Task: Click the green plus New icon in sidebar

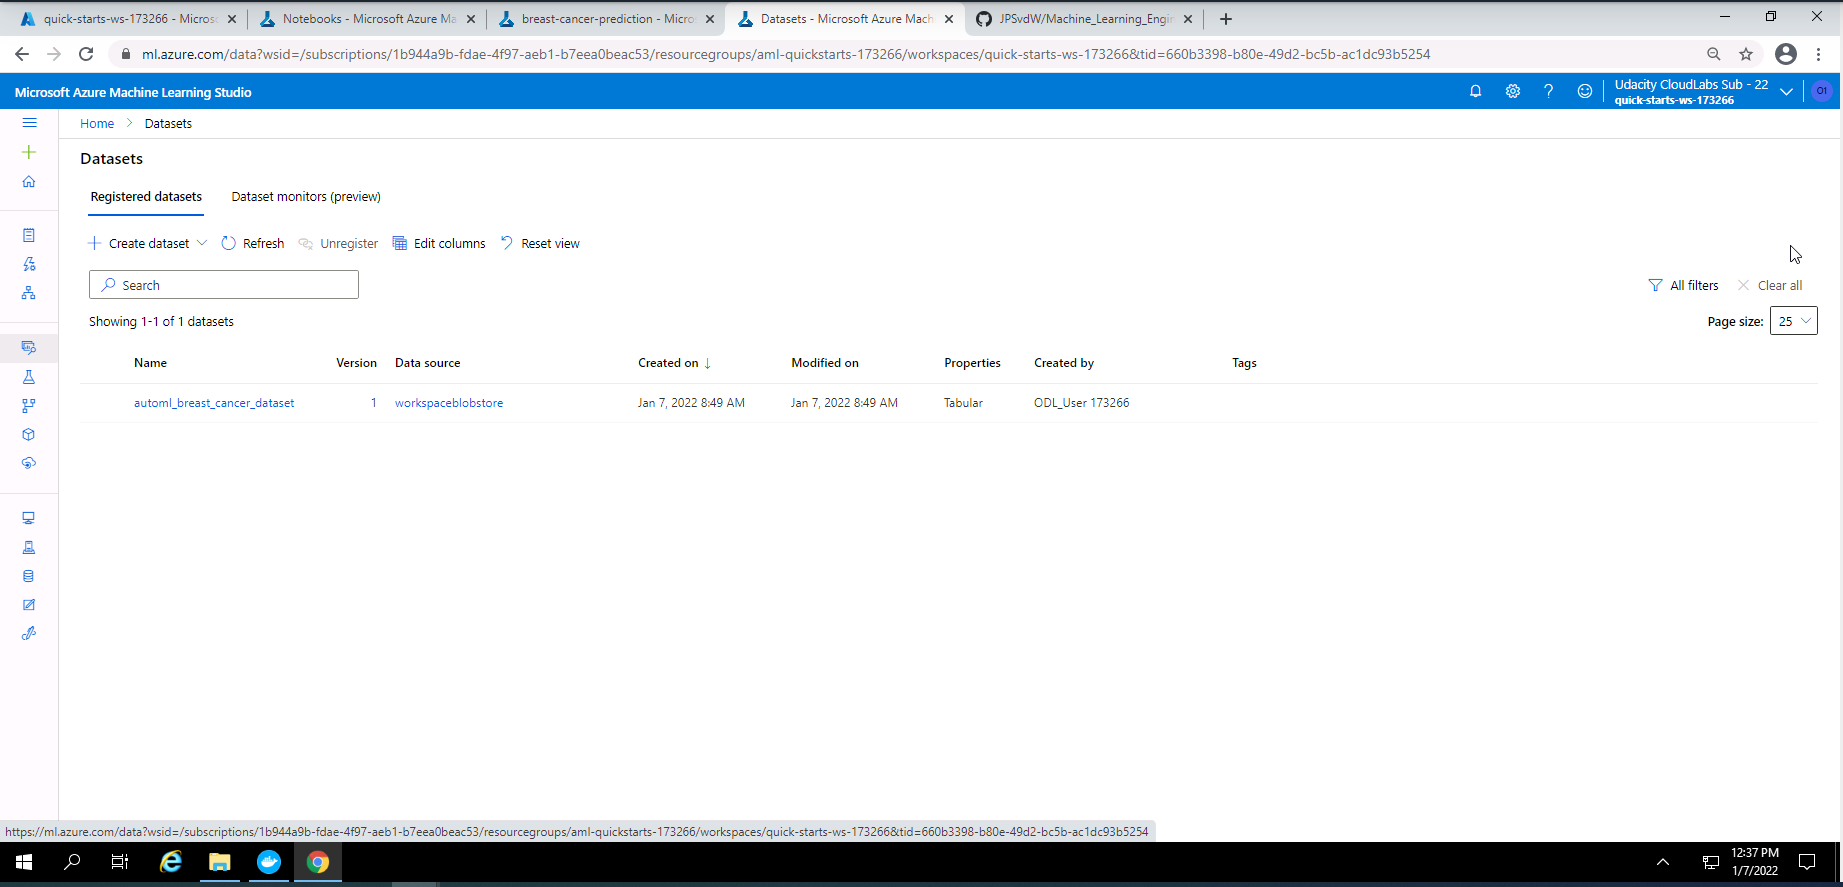Action: (29, 152)
